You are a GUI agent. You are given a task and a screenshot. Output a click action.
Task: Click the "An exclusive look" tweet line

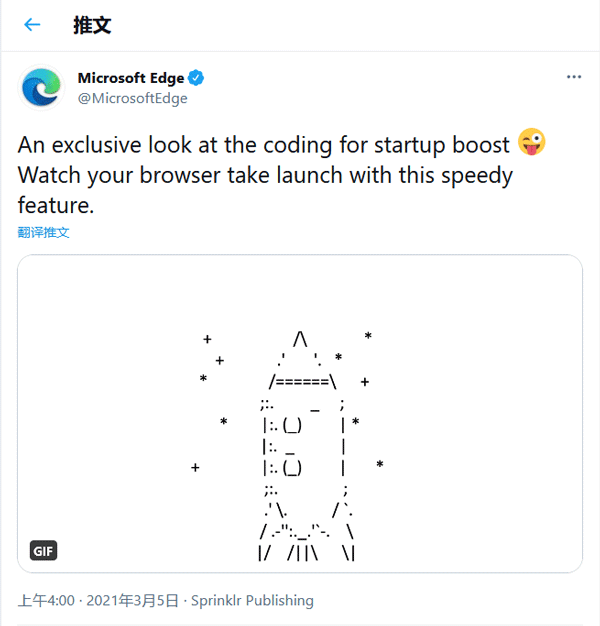tap(264, 145)
